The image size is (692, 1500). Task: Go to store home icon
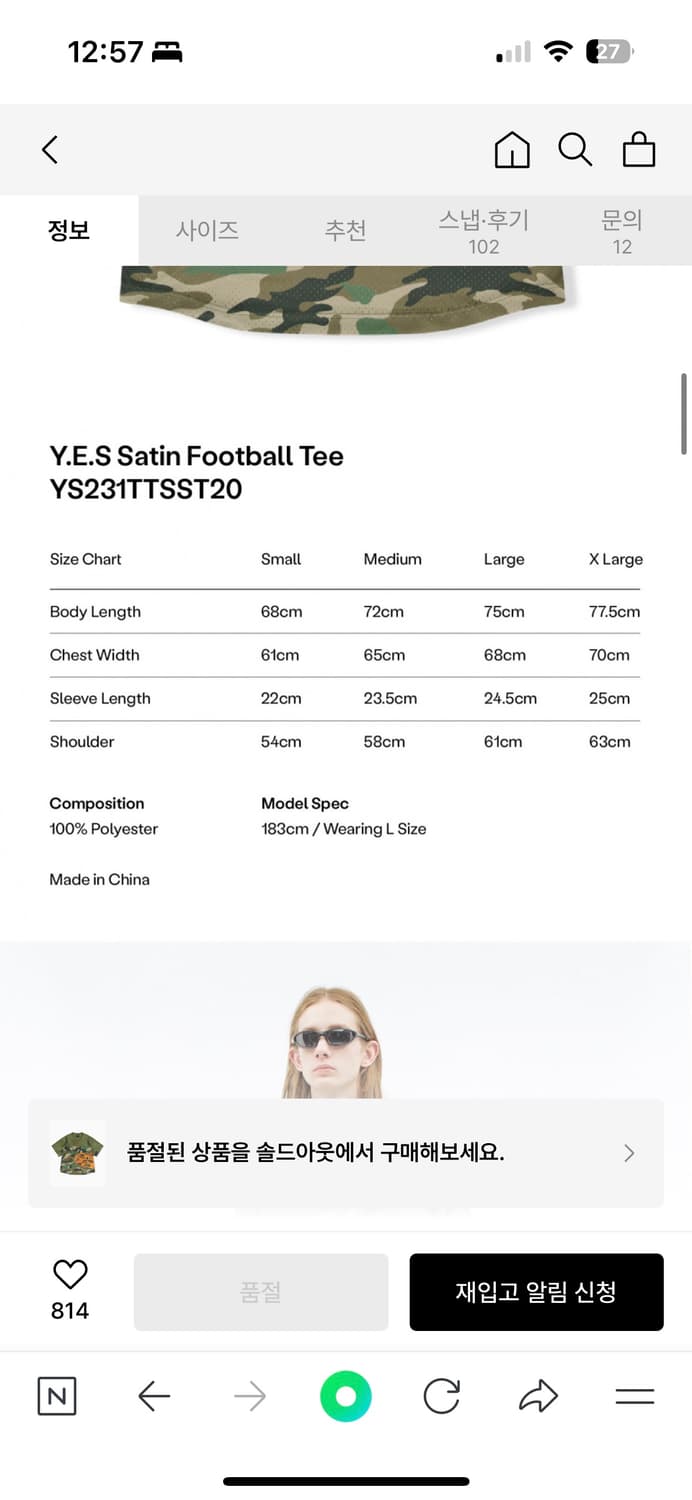tap(512, 150)
